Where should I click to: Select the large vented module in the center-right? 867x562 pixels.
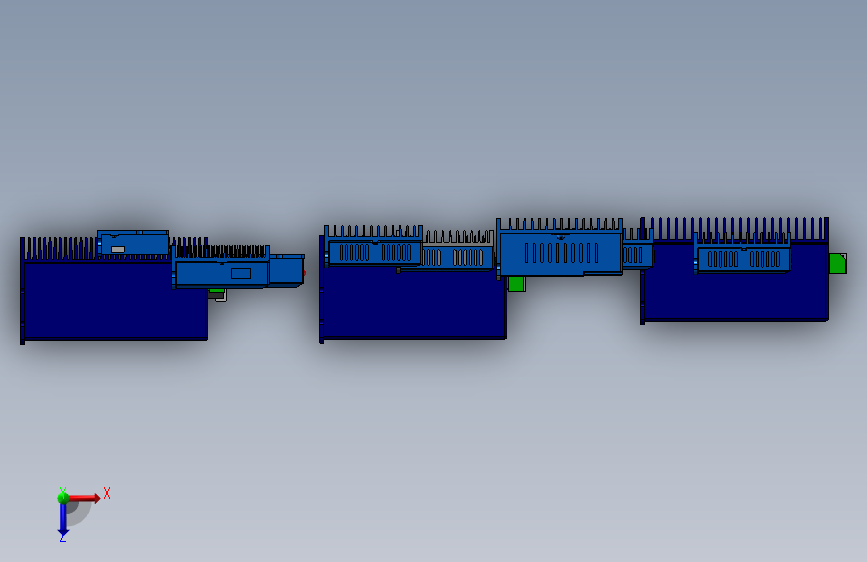(560, 253)
